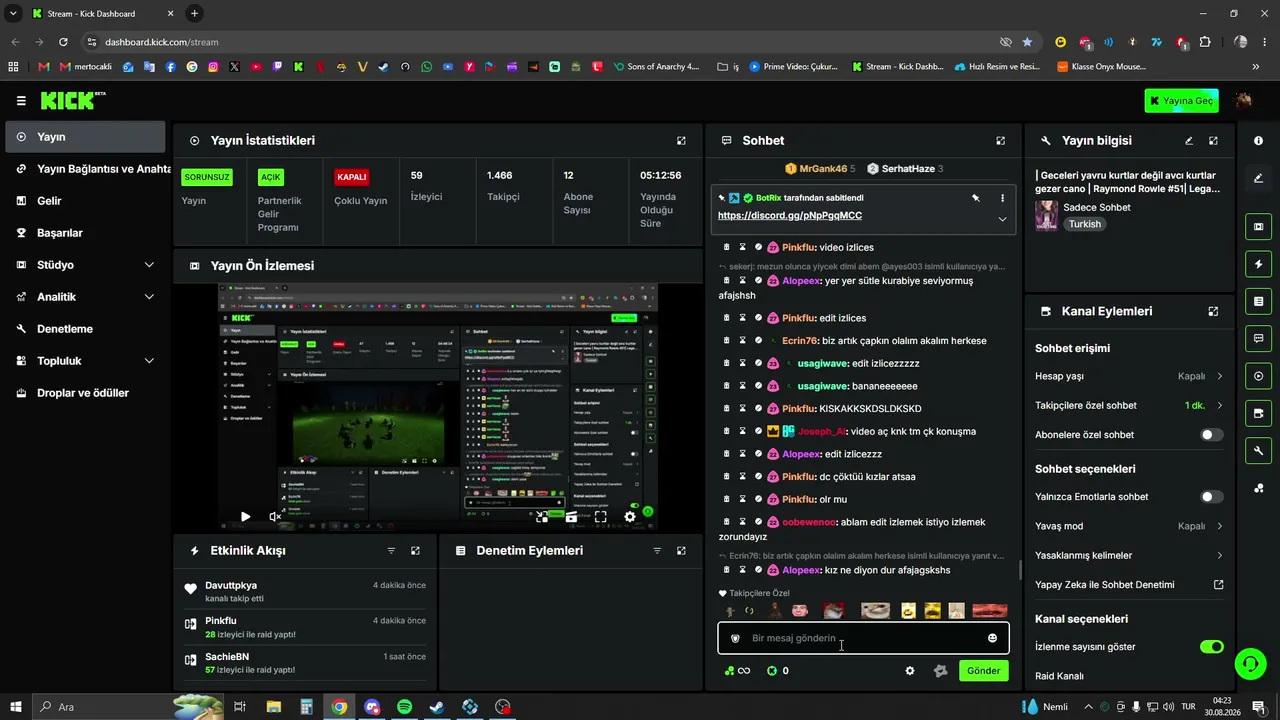
Task: Click the wrench icon in right rail
Action: click(1258, 451)
